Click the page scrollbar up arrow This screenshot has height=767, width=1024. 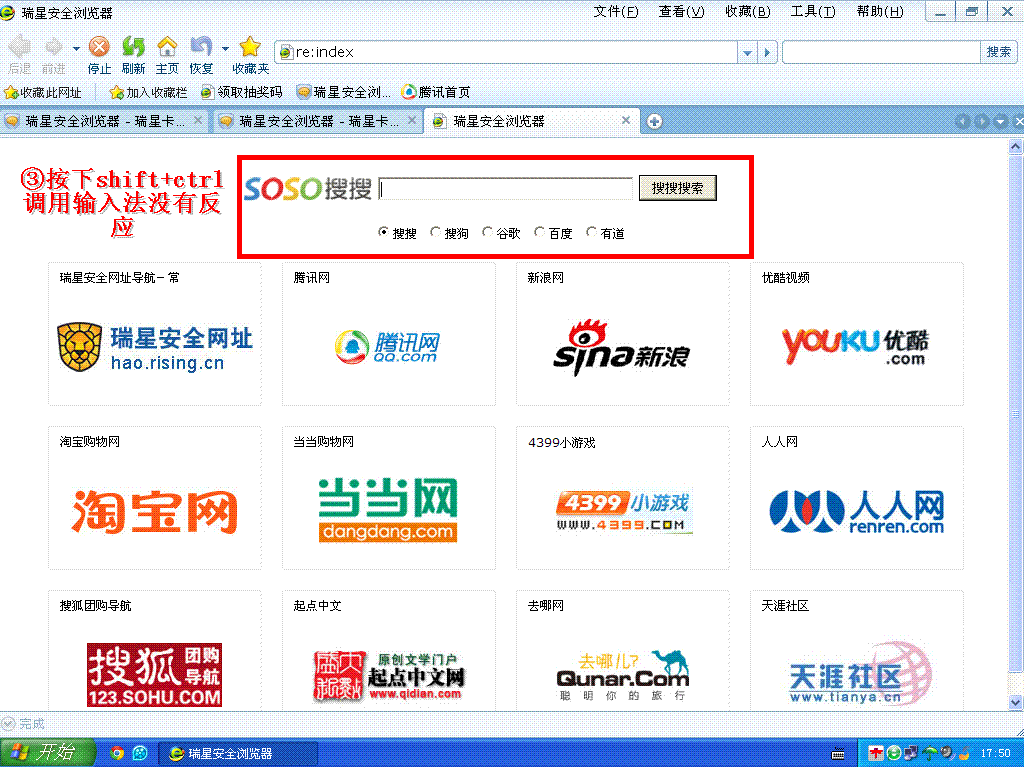point(1015,146)
